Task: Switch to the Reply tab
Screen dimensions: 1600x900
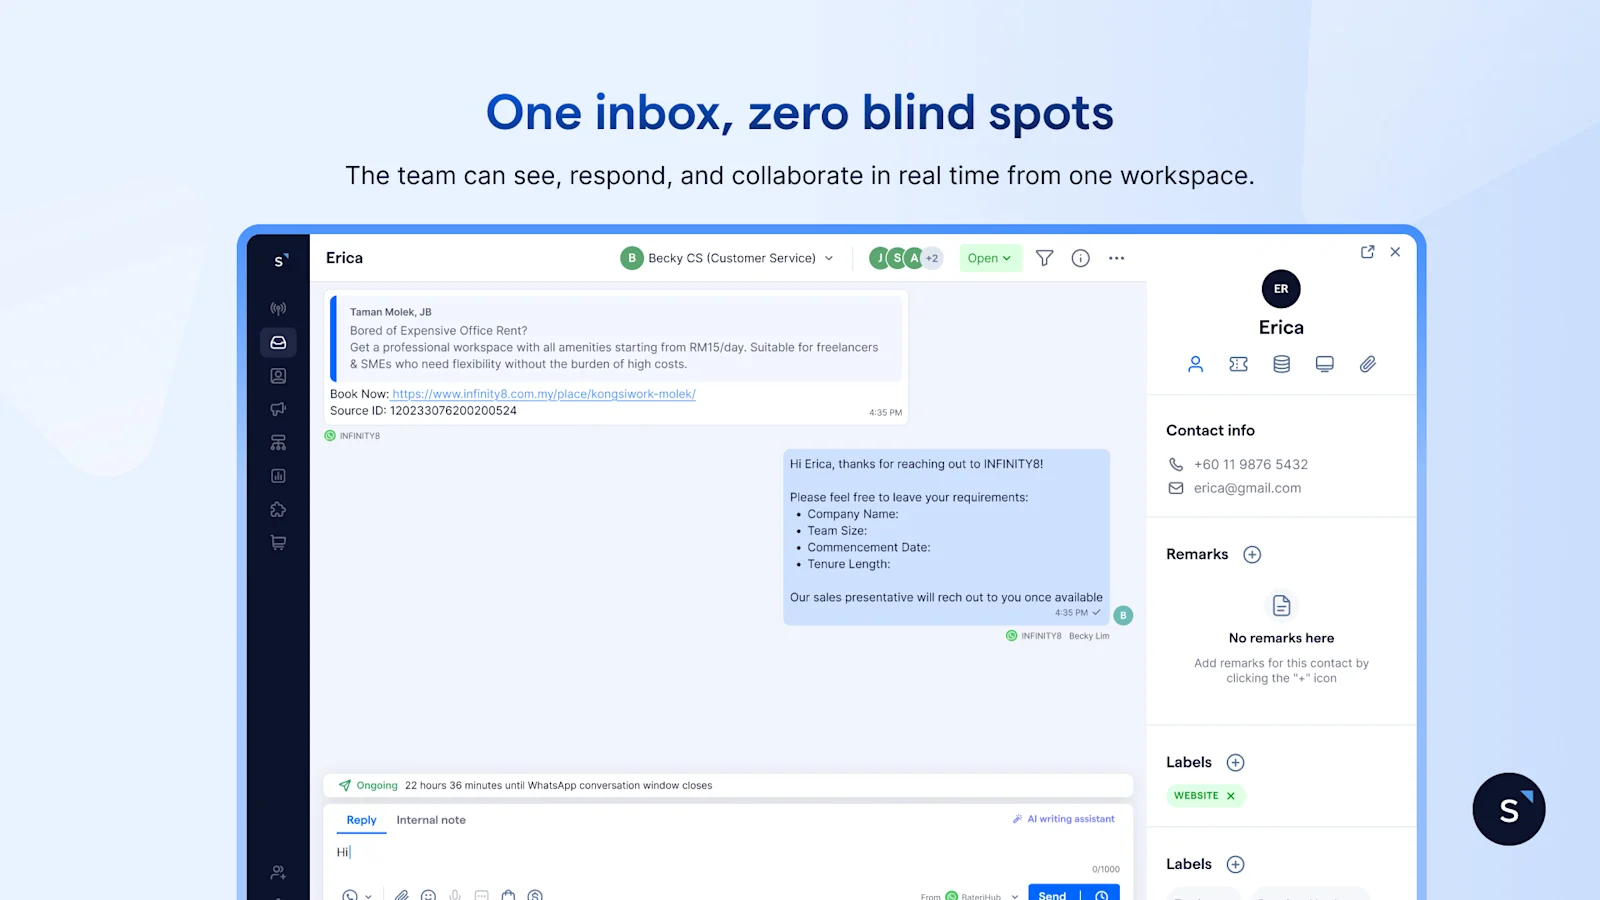Action: (x=361, y=820)
